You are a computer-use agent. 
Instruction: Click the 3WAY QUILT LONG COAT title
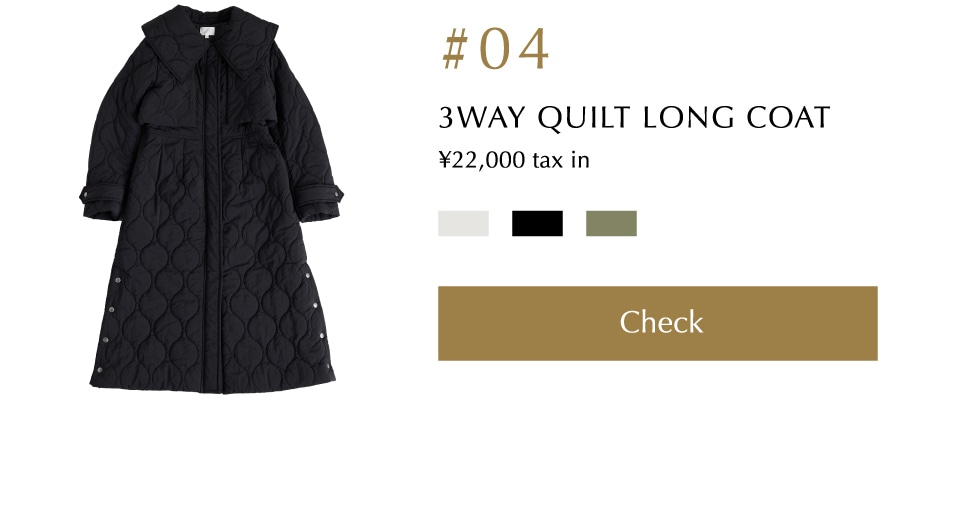(x=634, y=118)
